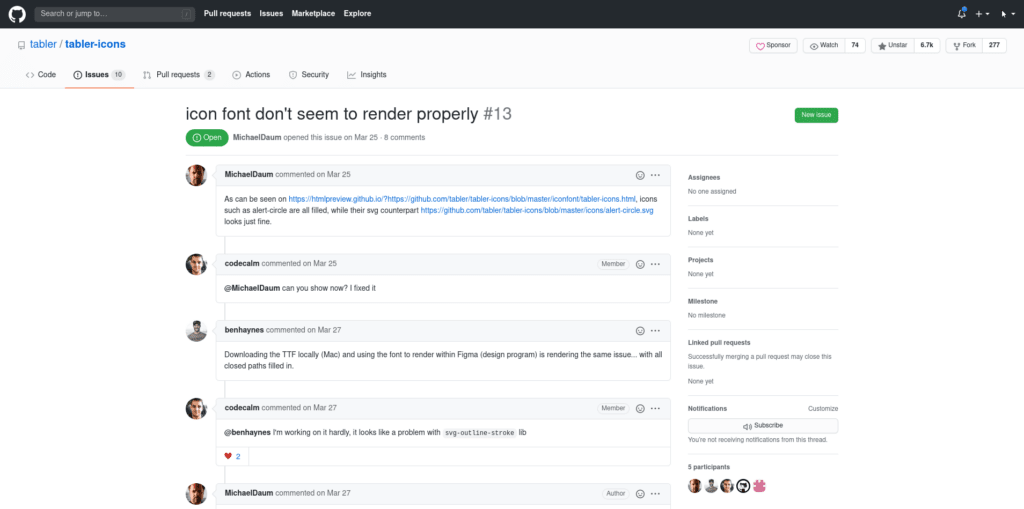This screenshot has height=509, width=1024.
Task: Open options menu on codecalm's Mar 25 comment
Action: 655,264
